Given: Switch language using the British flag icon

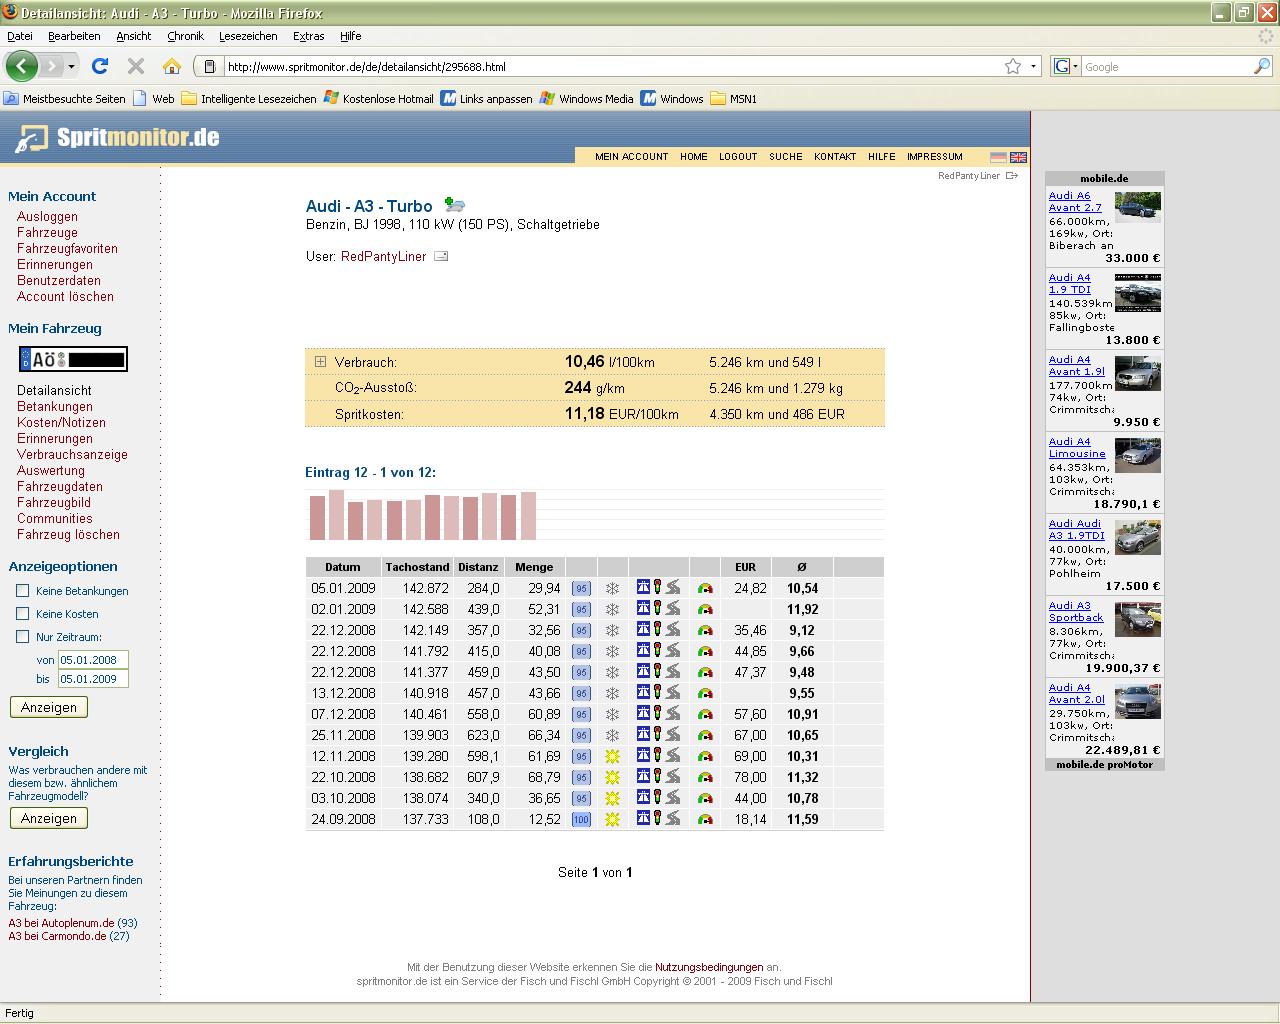Looking at the screenshot, I should pos(1018,157).
